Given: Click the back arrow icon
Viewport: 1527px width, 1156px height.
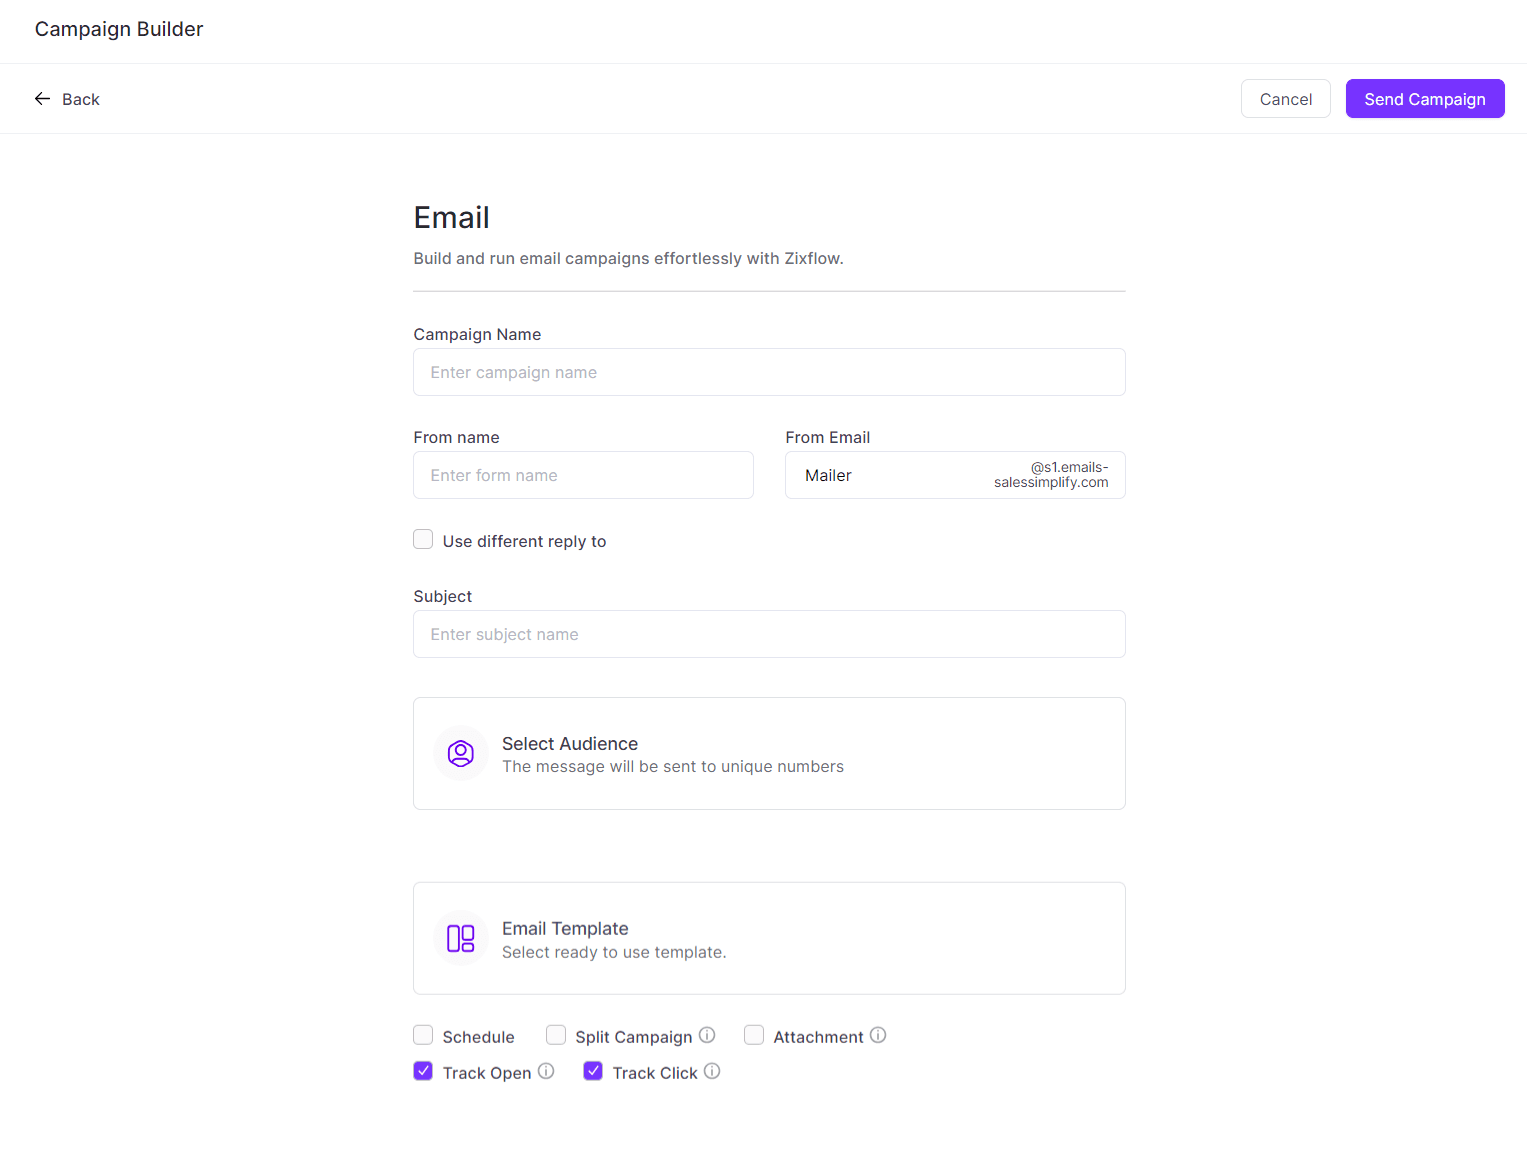Looking at the screenshot, I should 42,98.
